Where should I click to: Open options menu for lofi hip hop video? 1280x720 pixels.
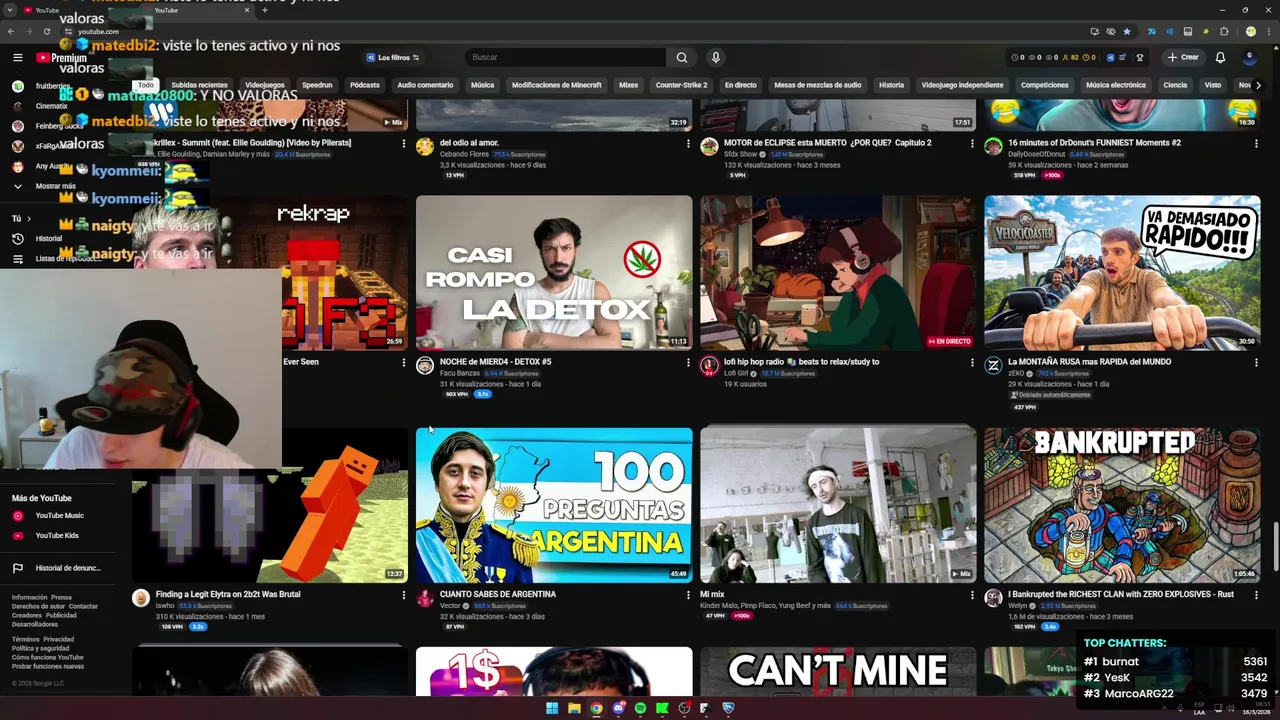coord(972,362)
